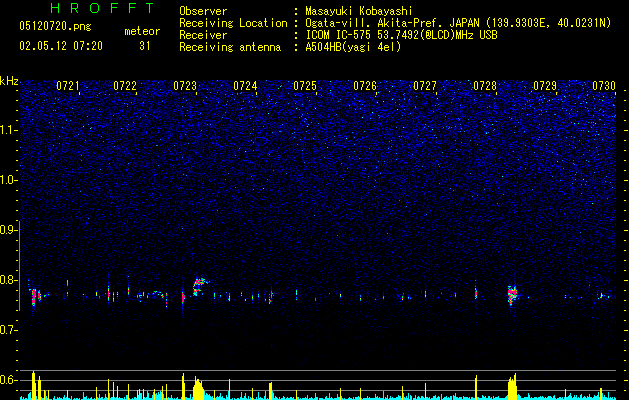Click the 0723 time marker
629x400 pixels.
(185, 85)
